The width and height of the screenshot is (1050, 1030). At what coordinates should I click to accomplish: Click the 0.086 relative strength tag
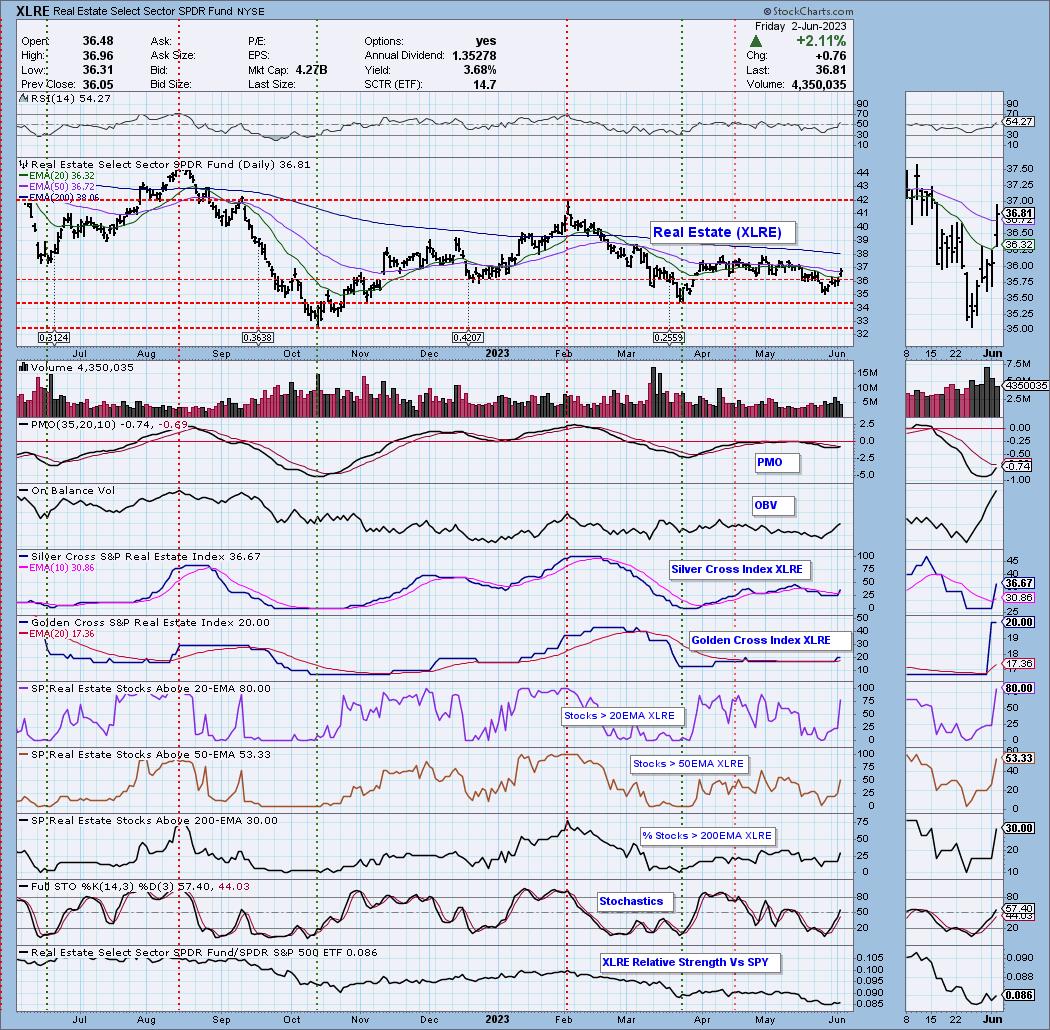pos(1019,996)
